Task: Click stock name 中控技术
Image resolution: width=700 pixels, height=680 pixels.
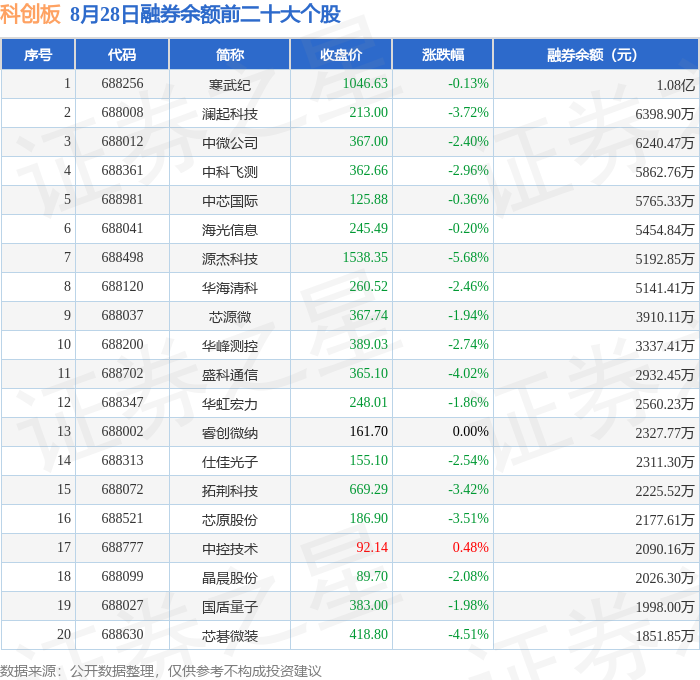Action: (x=229, y=549)
